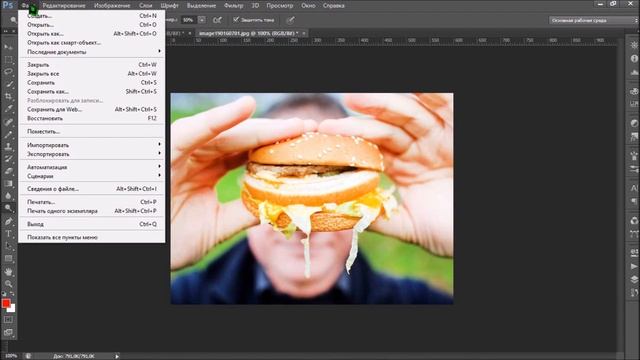Select the Eyedropper tool
This screenshot has height=360, width=640.
[x=8, y=109]
